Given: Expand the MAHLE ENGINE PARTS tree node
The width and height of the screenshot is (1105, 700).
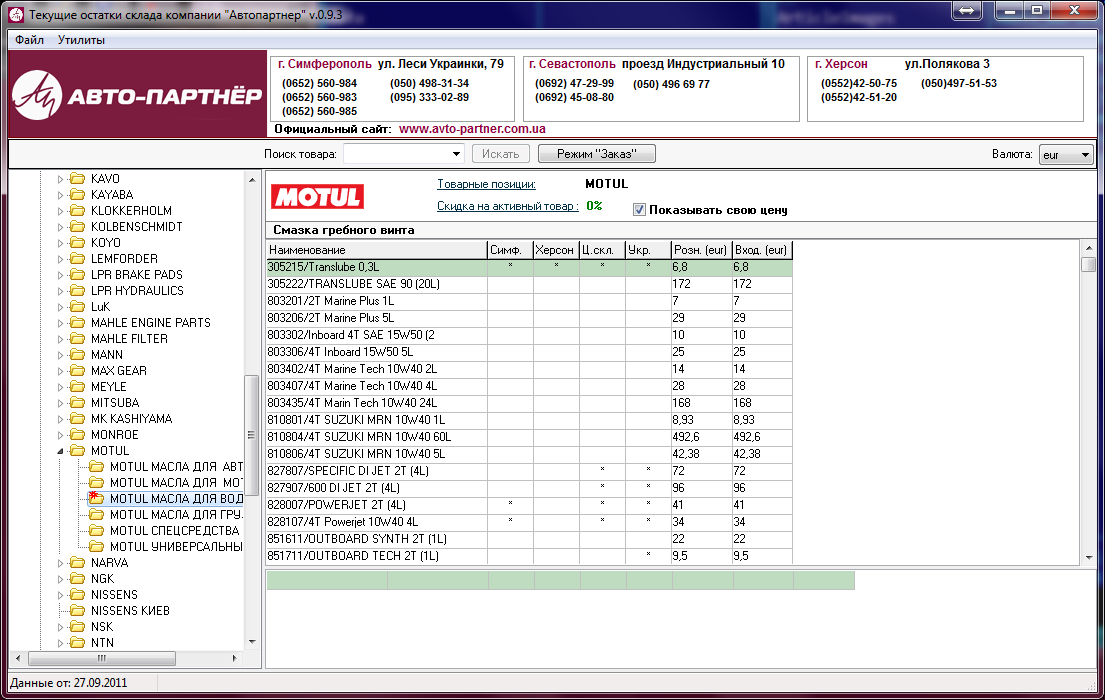Looking at the screenshot, I should pyautogui.click(x=60, y=323).
